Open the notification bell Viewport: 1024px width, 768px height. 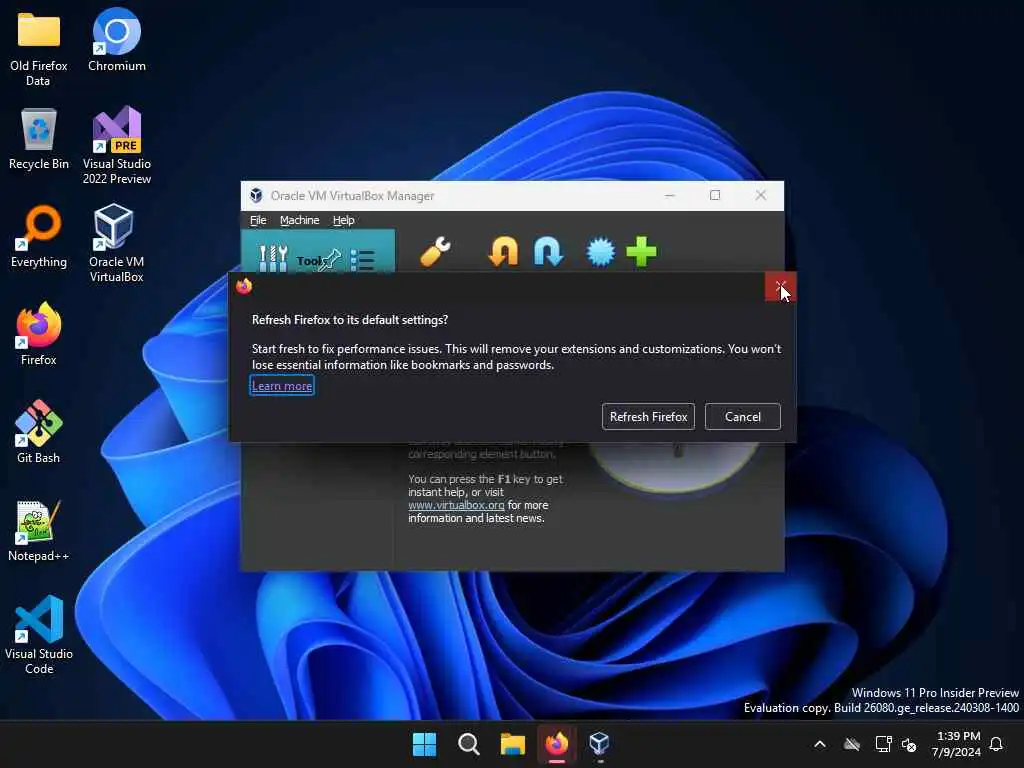click(x=997, y=744)
